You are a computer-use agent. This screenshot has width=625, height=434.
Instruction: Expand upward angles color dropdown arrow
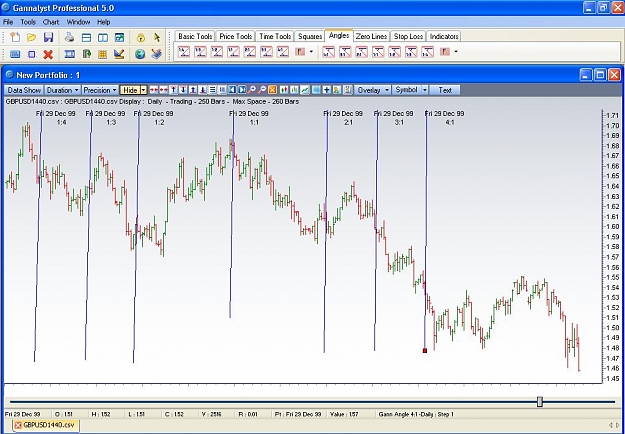311,52
